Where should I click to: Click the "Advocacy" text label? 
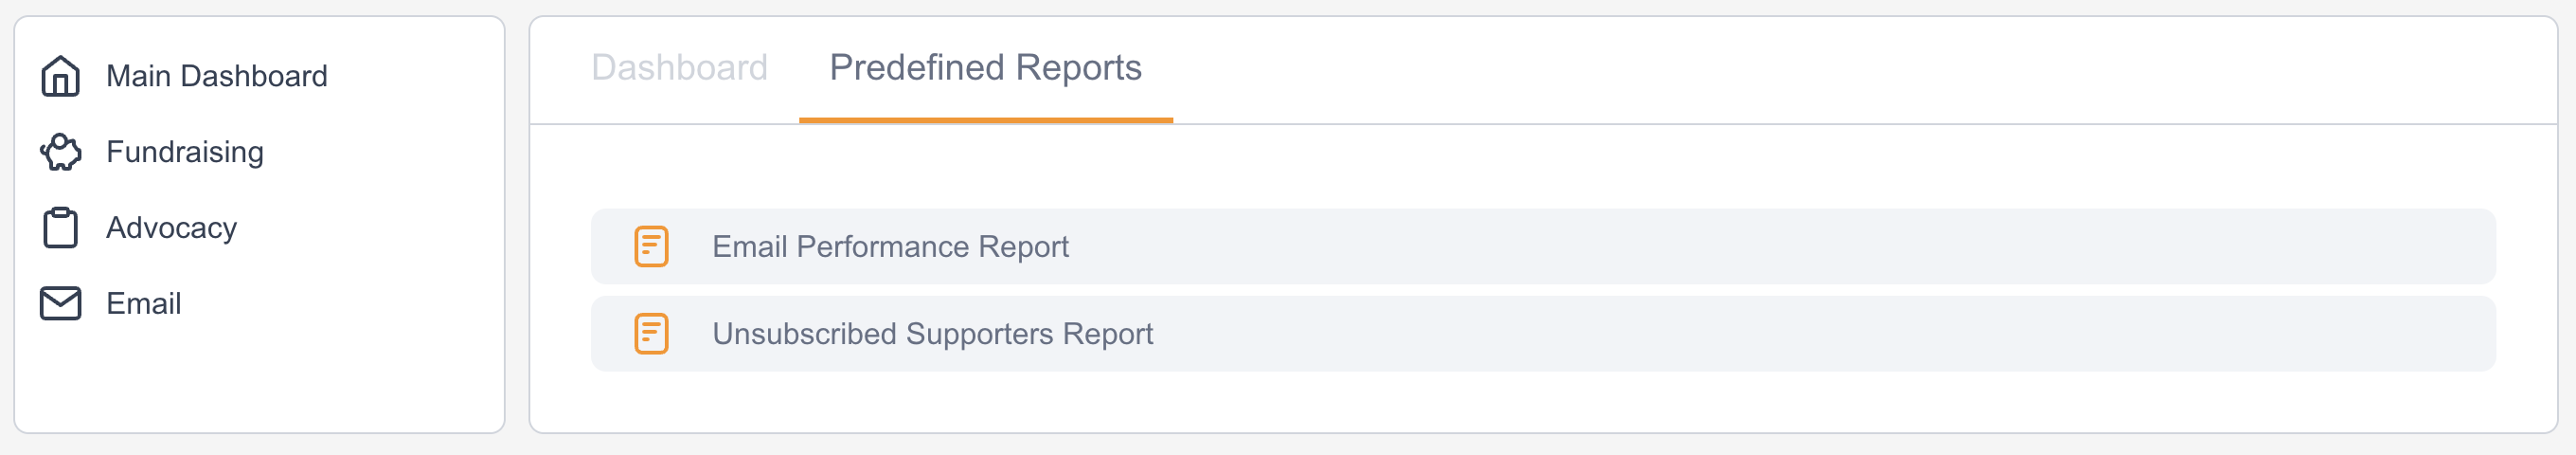(x=171, y=228)
